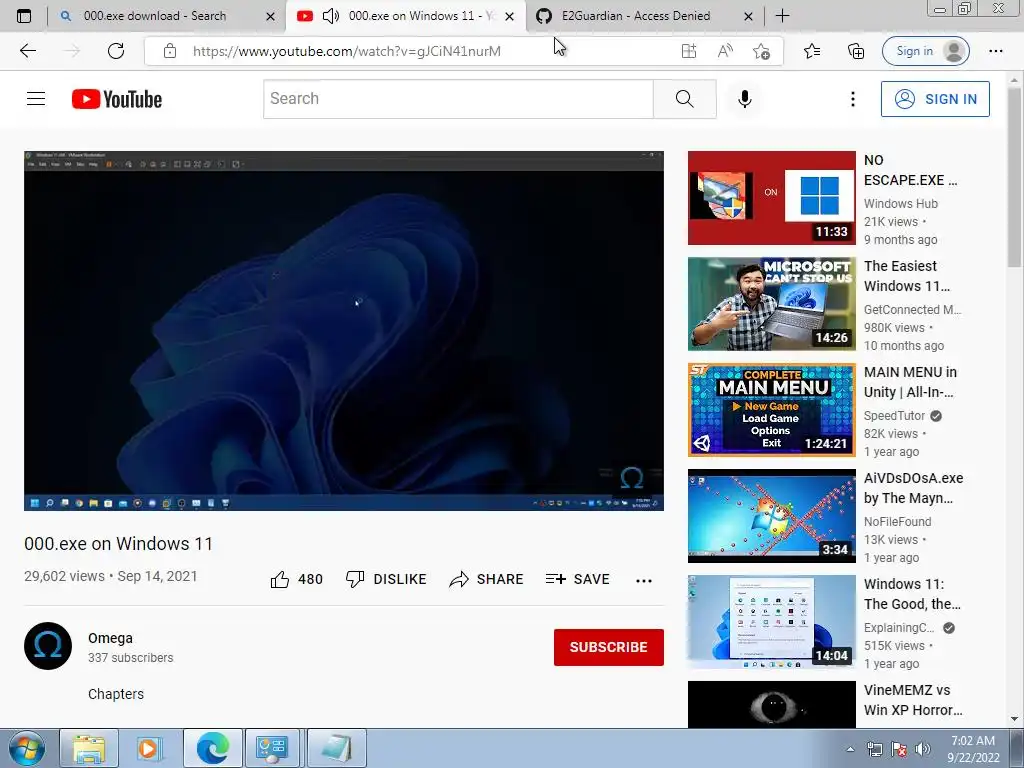Switch to 000.exe download Search tab
This screenshot has height=768, width=1024.
point(155,16)
